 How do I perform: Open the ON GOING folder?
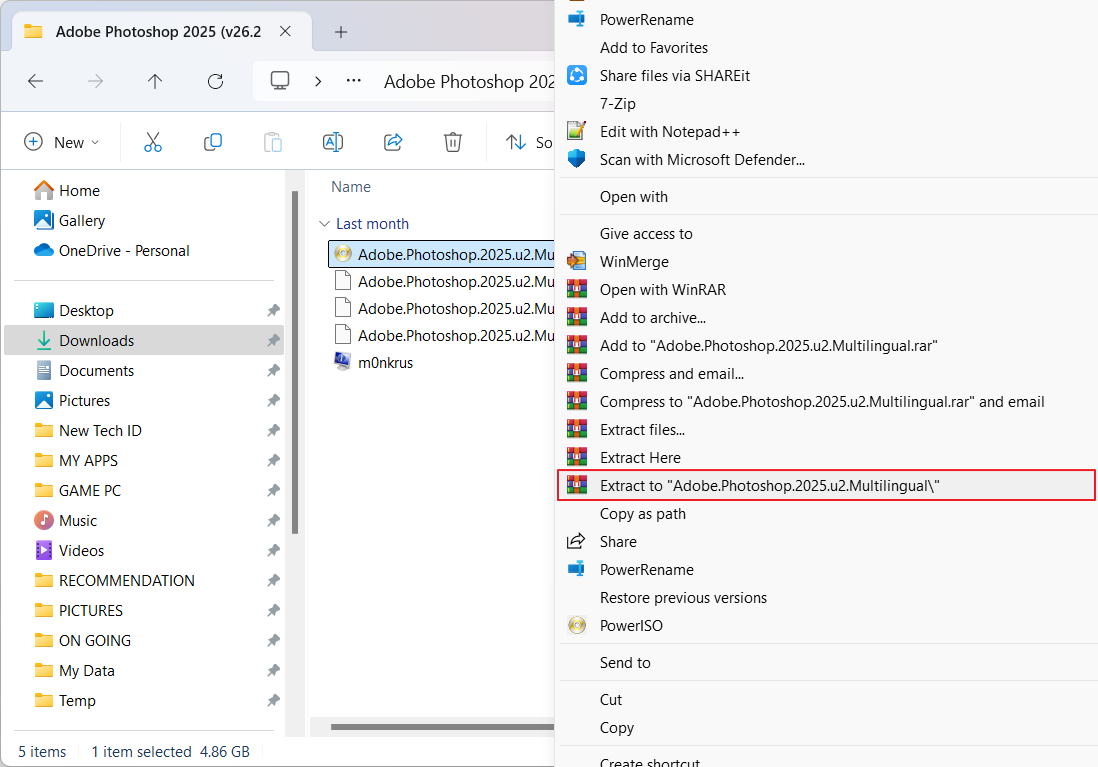pos(83,641)
